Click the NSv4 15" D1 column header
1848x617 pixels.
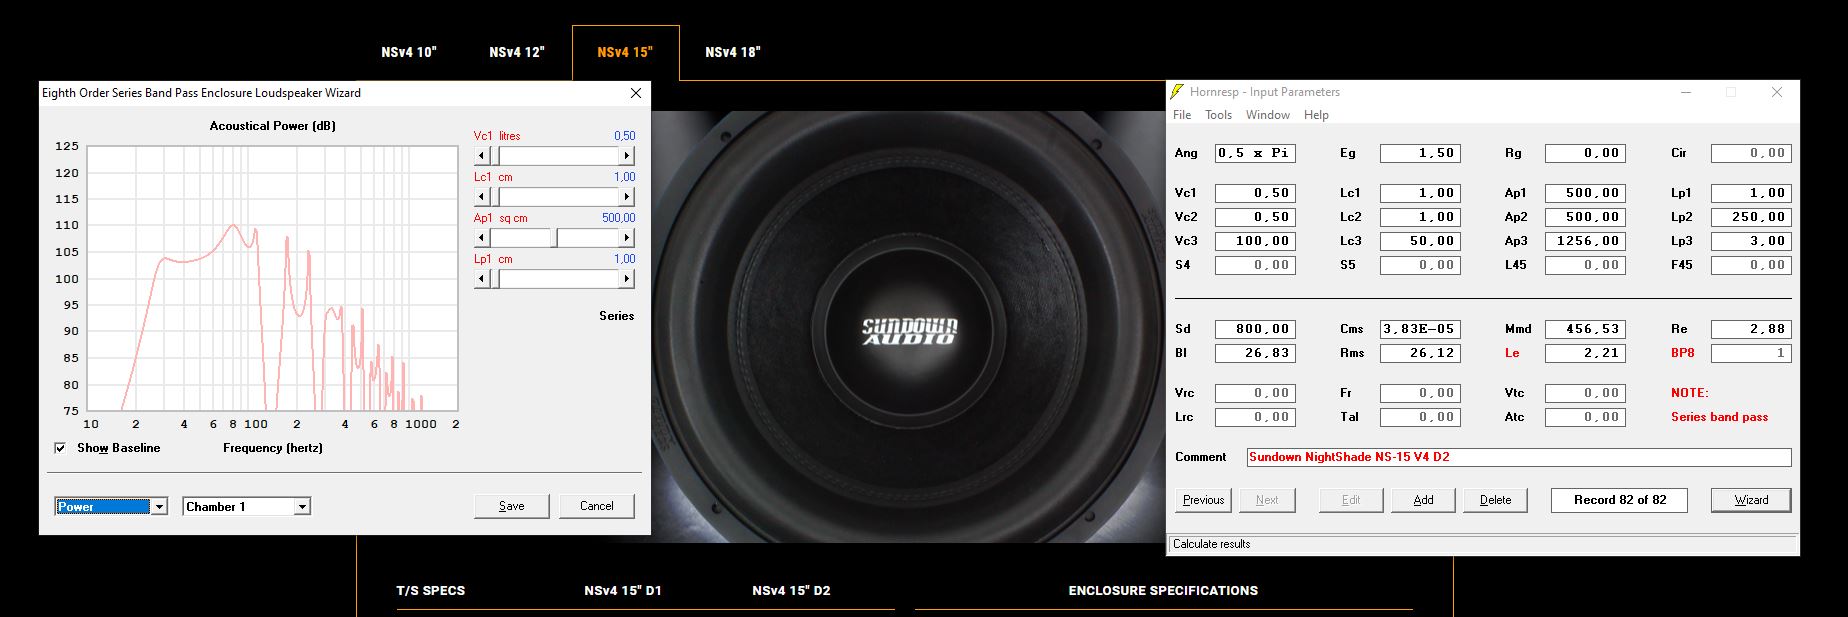(x=623, y=591)
